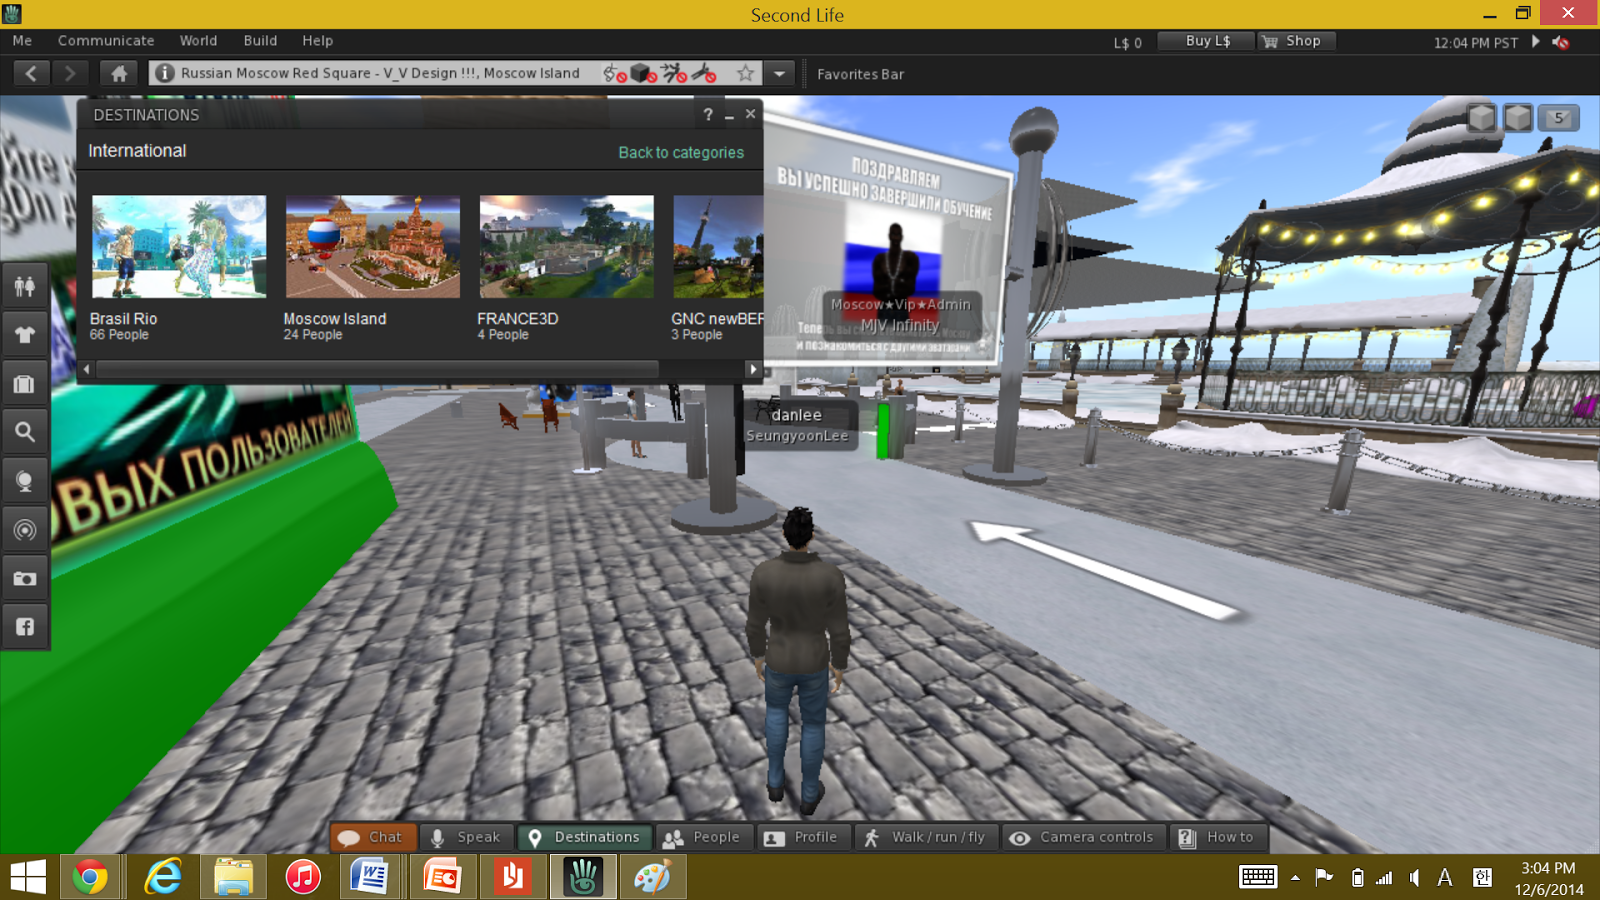Viewport: 1600px width, 900px height.
Task: Open the Build menu
Action: point(260,41)
